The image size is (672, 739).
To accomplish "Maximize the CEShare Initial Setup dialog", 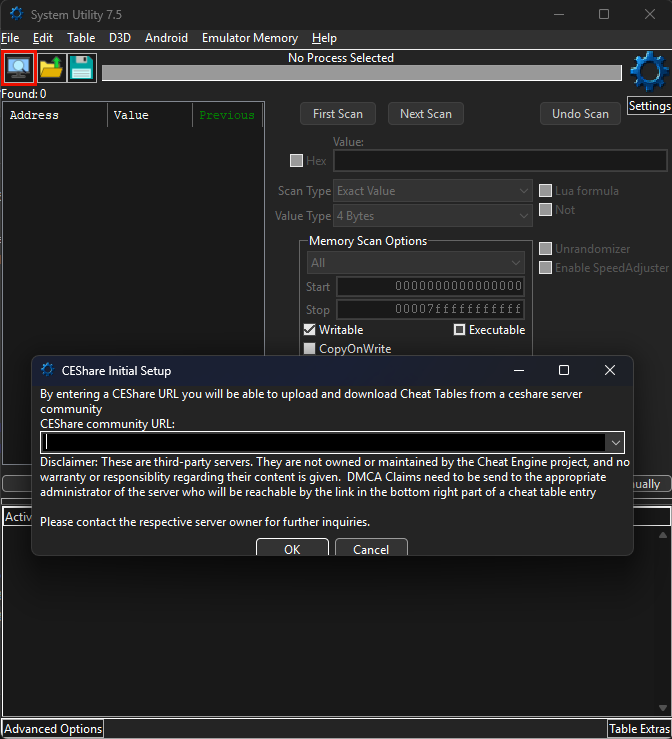I will pyautogui.click(x=564, y=370).
